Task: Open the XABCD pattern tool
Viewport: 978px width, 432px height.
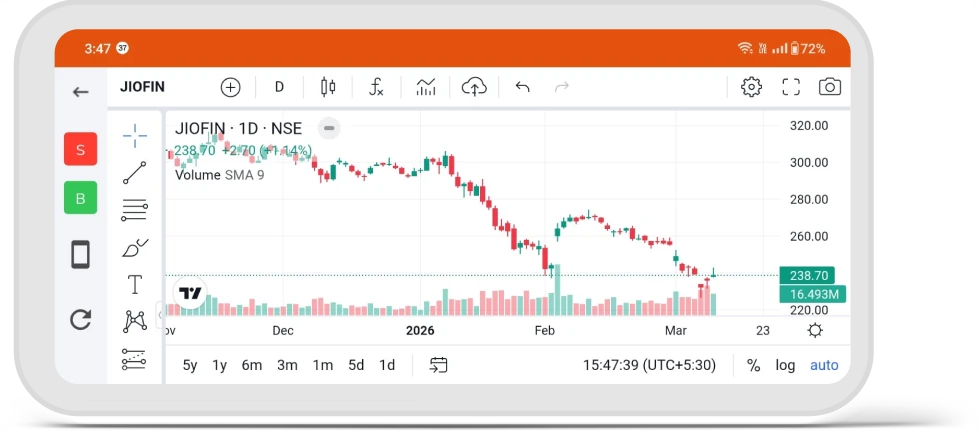Action: (x=135, y=322)
